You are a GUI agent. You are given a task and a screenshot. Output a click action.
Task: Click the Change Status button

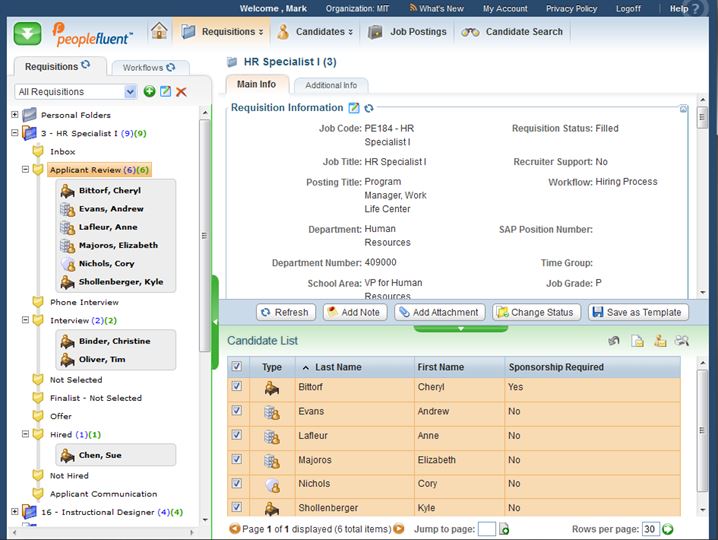[x=536, y=312]
